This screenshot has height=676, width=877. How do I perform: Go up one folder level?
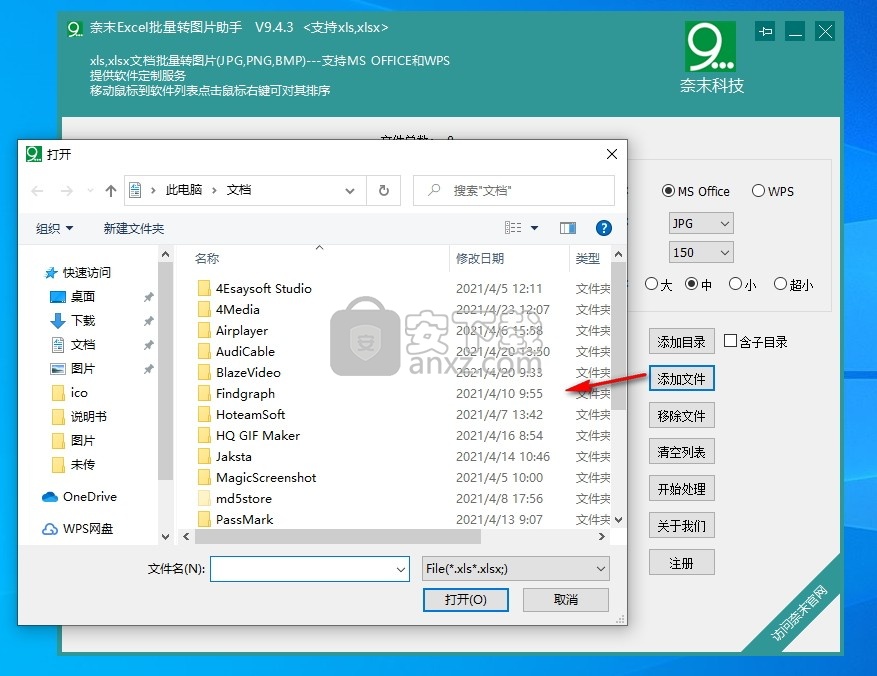pyautogui.click(x=111, y=191)
